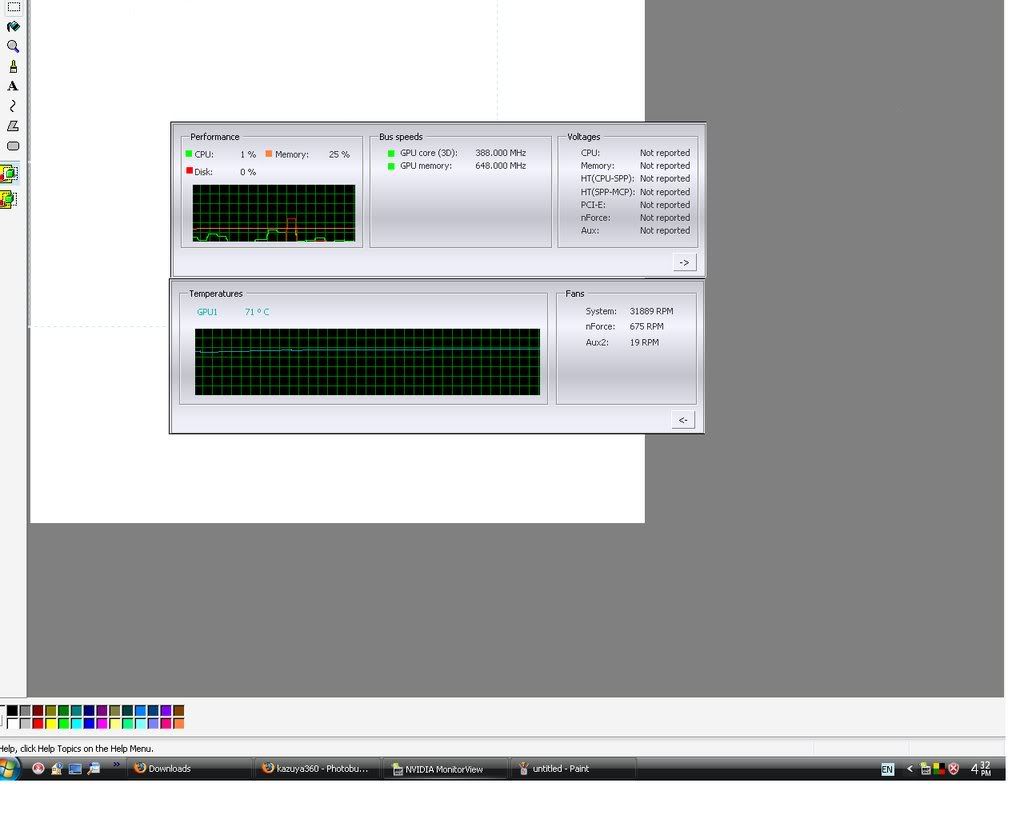Select the rectangular Select tool in Paint
The image size is (1024, 819).
pos(13,7)
